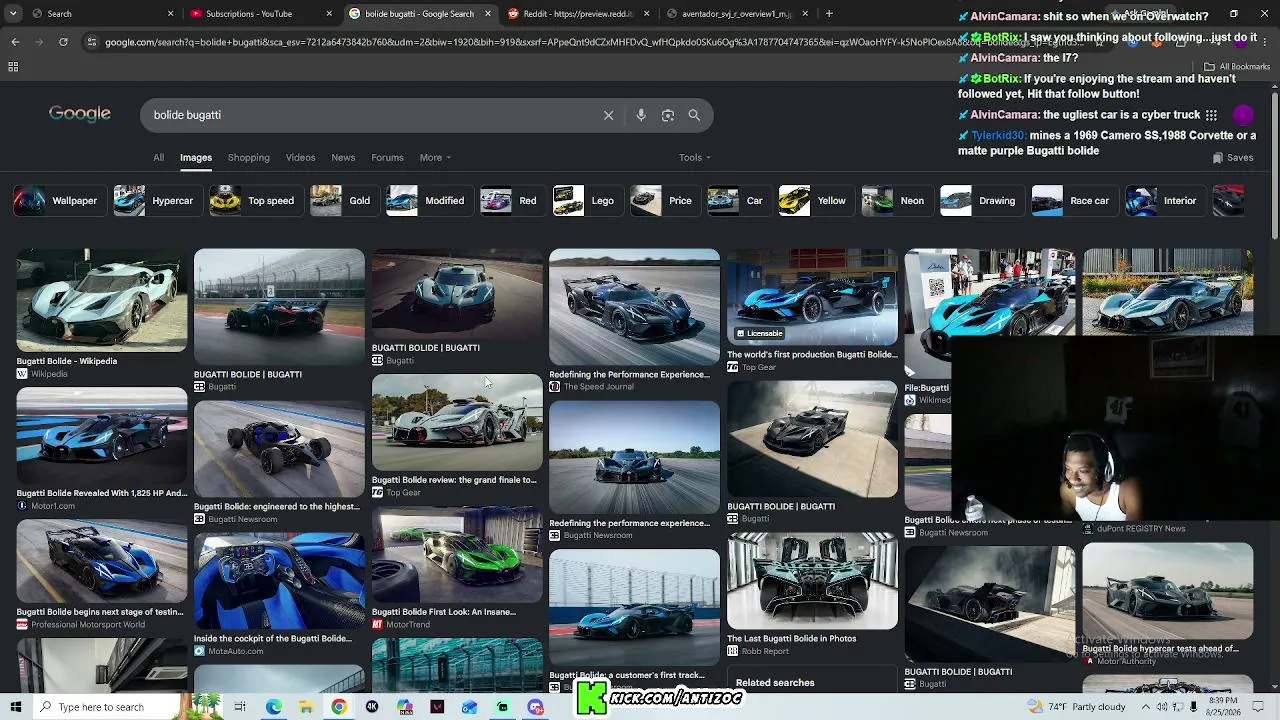Image resolution: width=1280 pixels, height=720 pixels.
Task: Open the Bugatti Bolide review Top Gear image
Action: pyautogui.click(x=457, y=422)
